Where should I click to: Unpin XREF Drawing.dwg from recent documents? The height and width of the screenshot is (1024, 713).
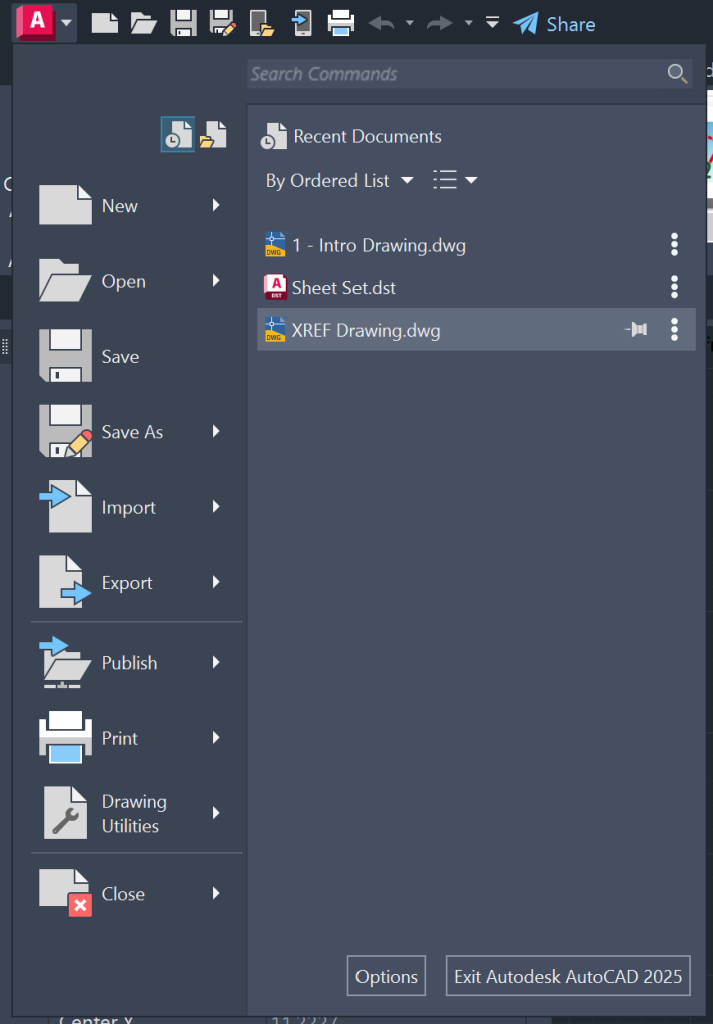click(636, 330)
